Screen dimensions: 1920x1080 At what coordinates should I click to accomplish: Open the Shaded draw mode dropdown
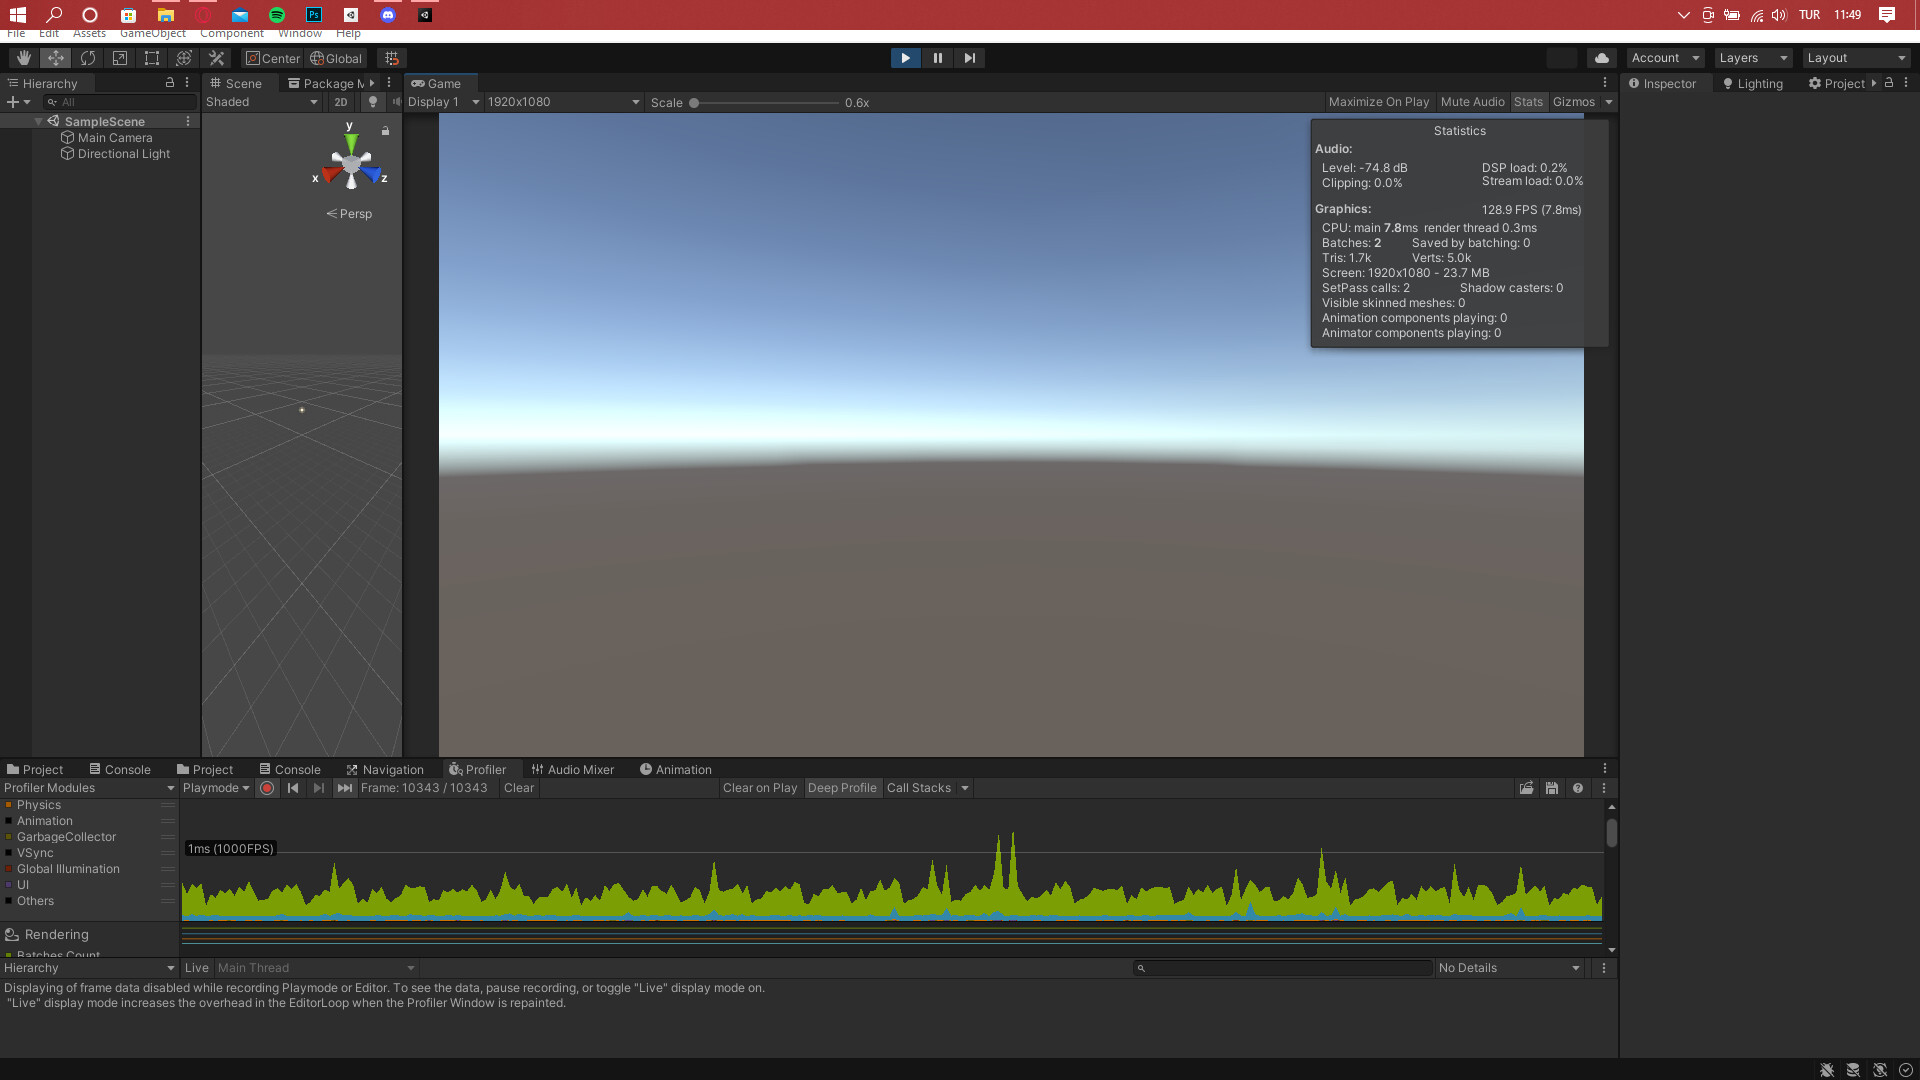262,101
